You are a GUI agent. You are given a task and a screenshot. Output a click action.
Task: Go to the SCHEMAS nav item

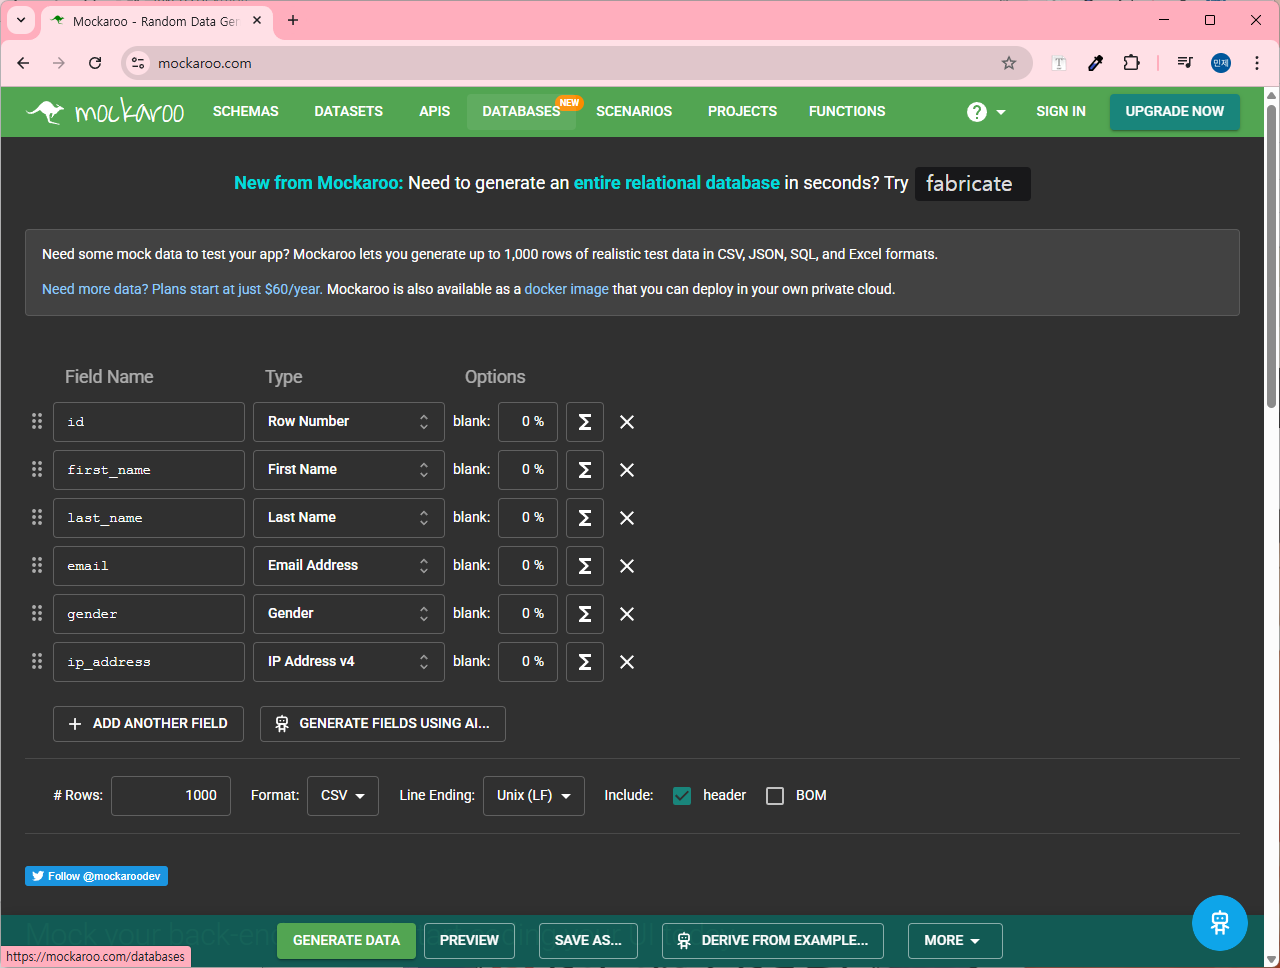click(x=246, y=111)
